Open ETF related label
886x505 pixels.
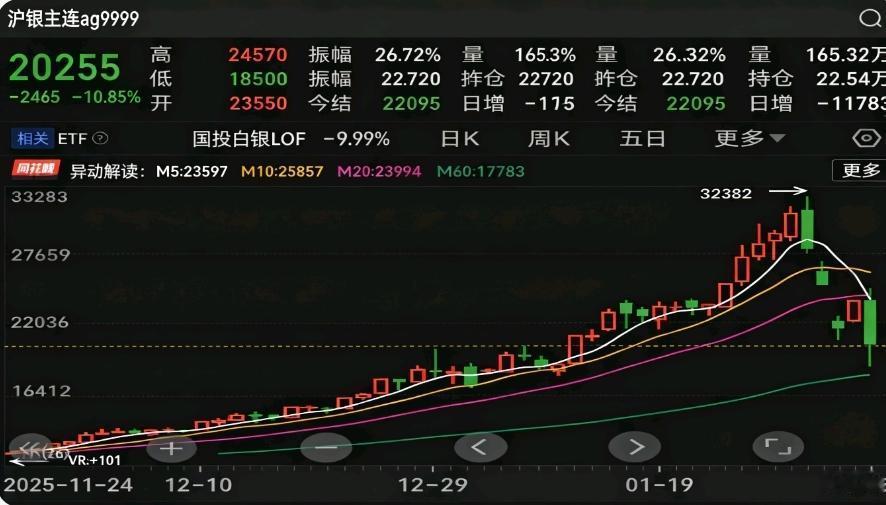[x=72, y=138]
